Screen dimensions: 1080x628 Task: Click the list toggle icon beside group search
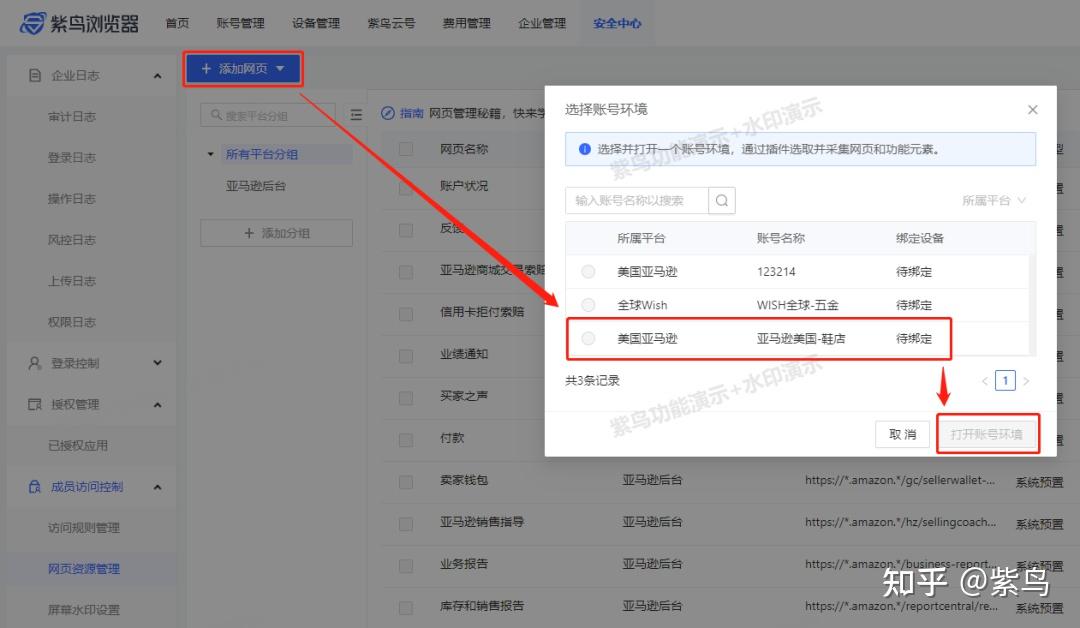356,115
